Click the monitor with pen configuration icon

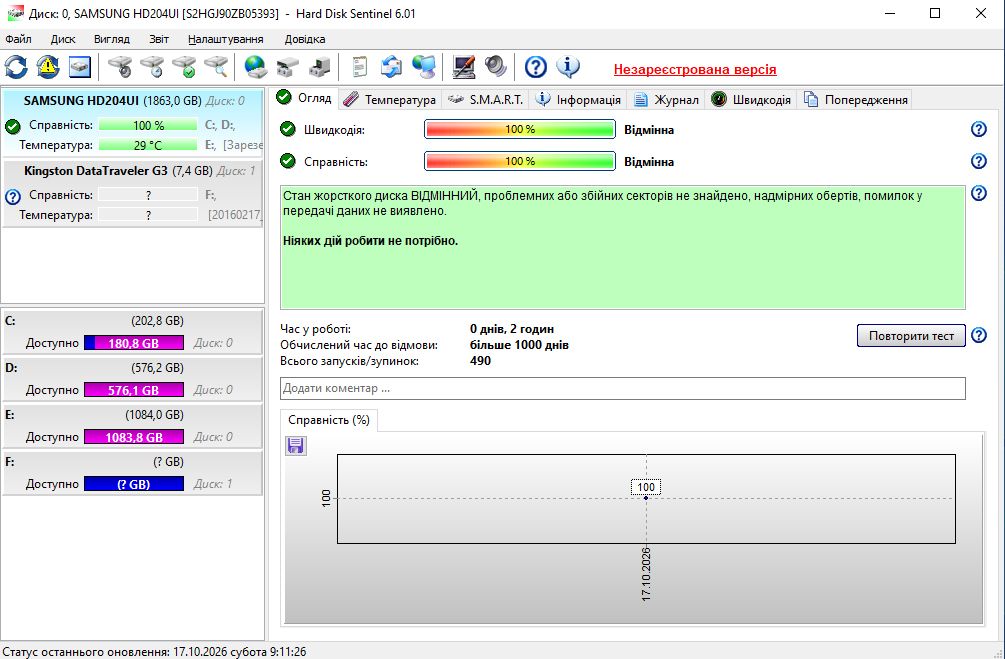point(463,67)
